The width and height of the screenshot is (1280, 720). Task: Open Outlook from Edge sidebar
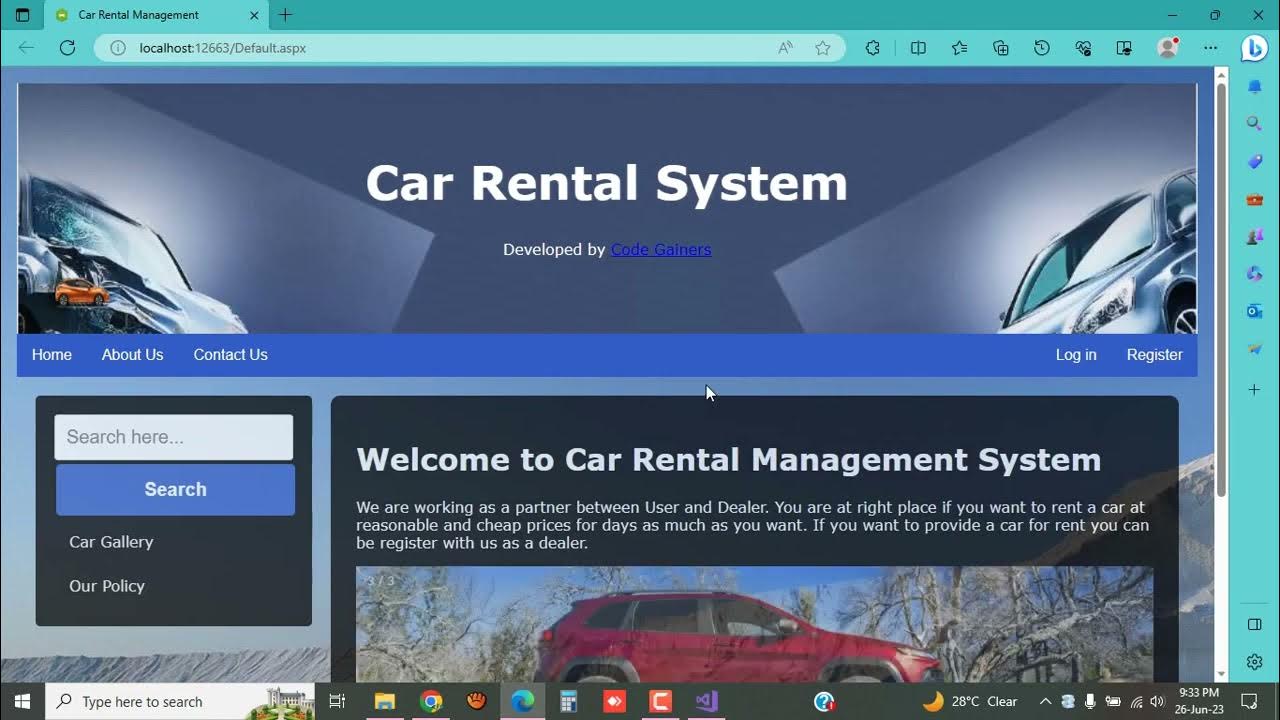(1254, 311)
